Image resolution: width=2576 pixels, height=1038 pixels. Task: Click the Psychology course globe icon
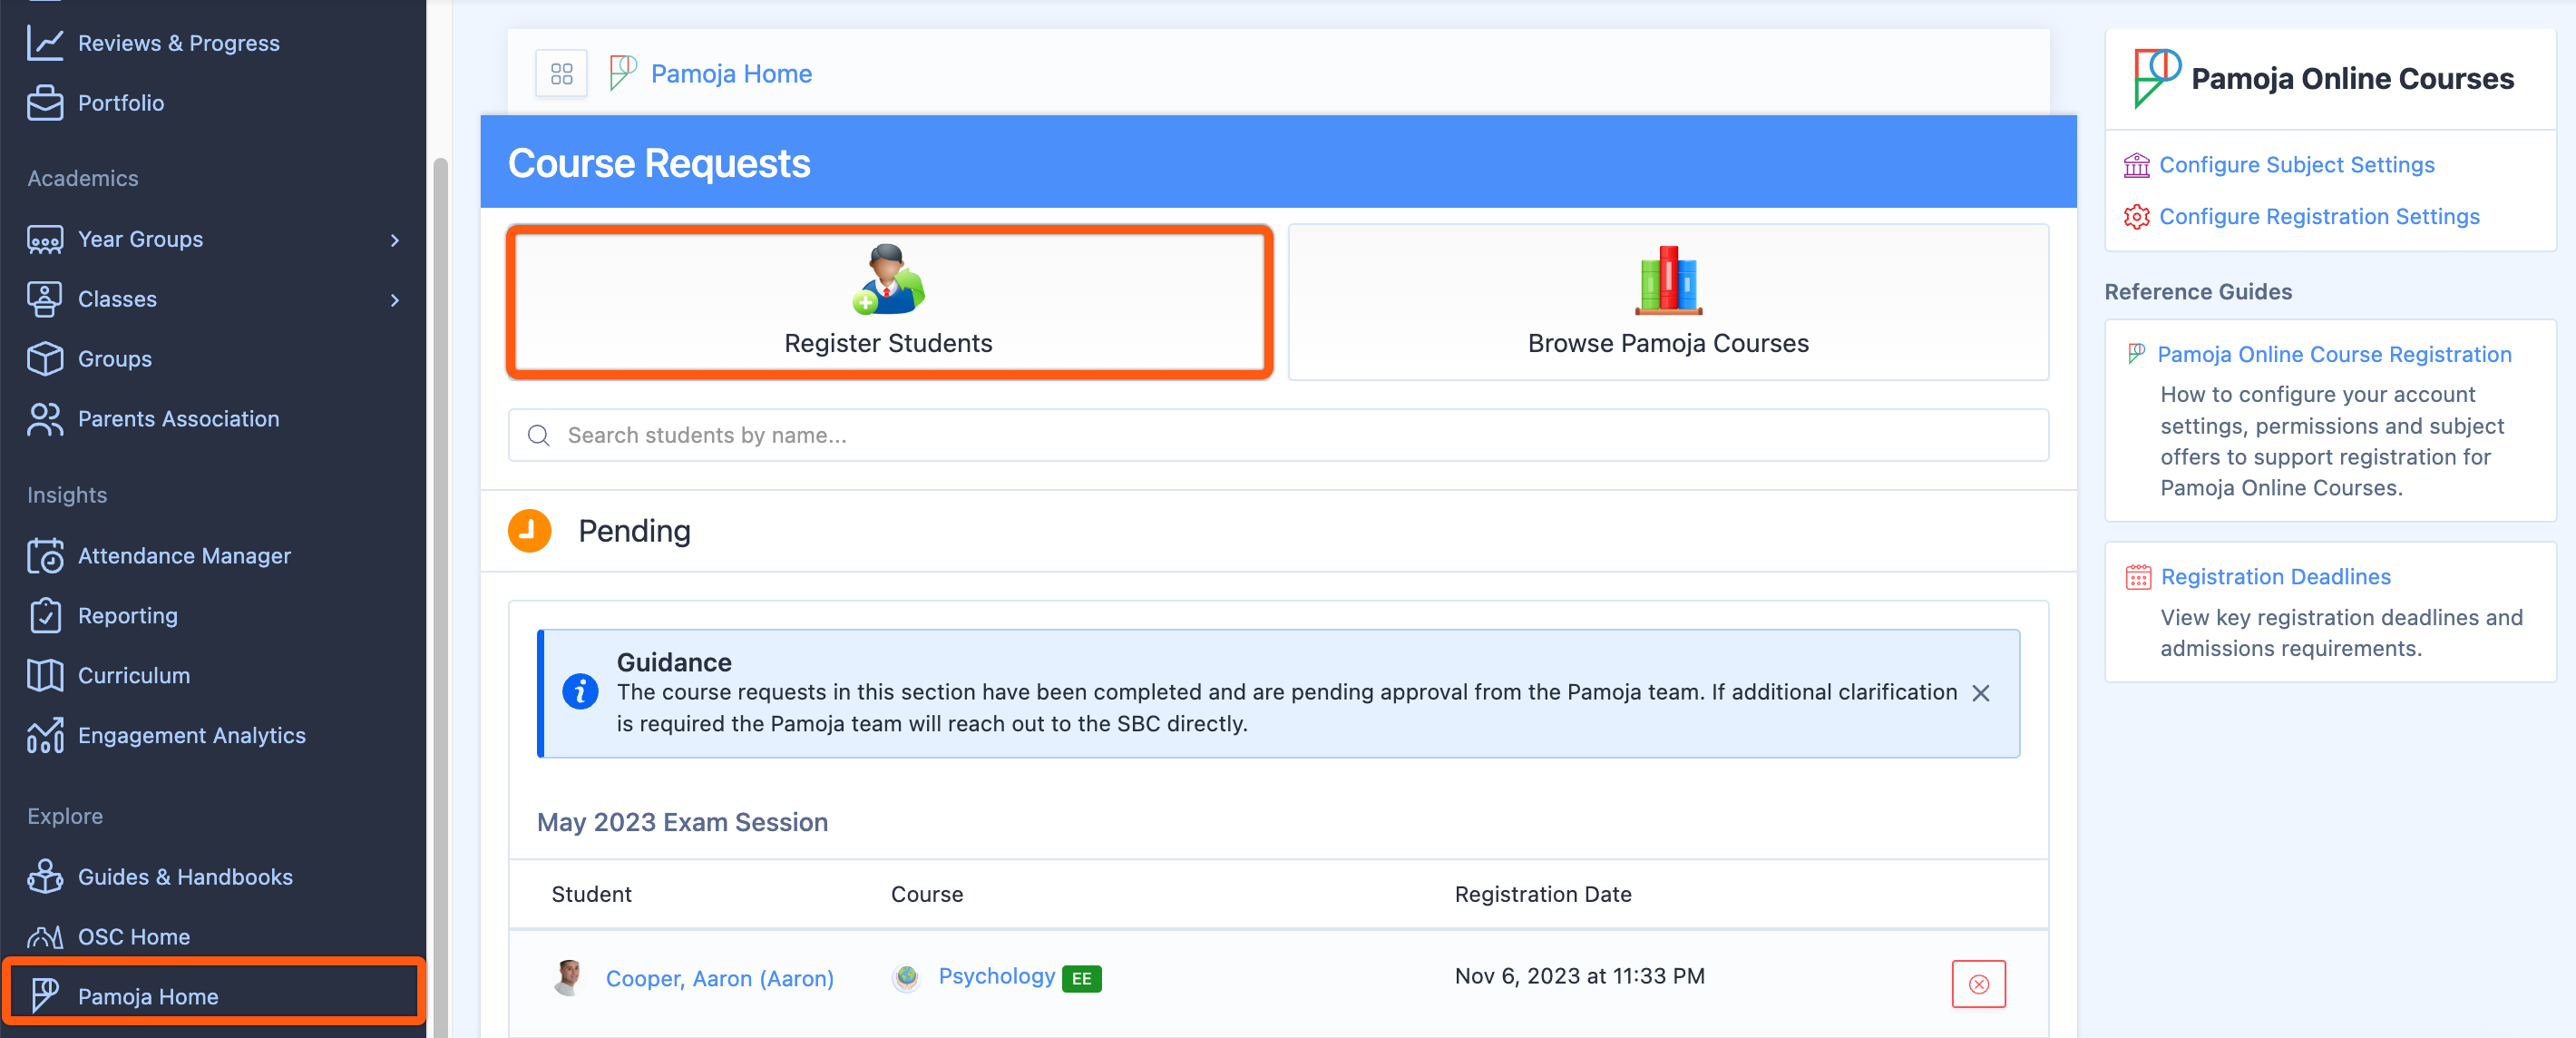click(x=906, y=977)
